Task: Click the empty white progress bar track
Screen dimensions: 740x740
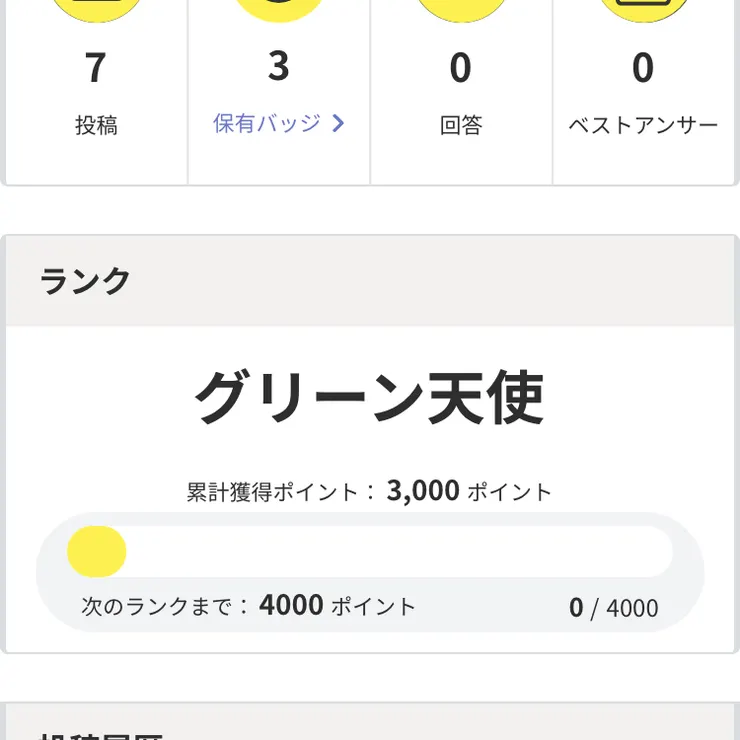Action: (x=400, y=552)
